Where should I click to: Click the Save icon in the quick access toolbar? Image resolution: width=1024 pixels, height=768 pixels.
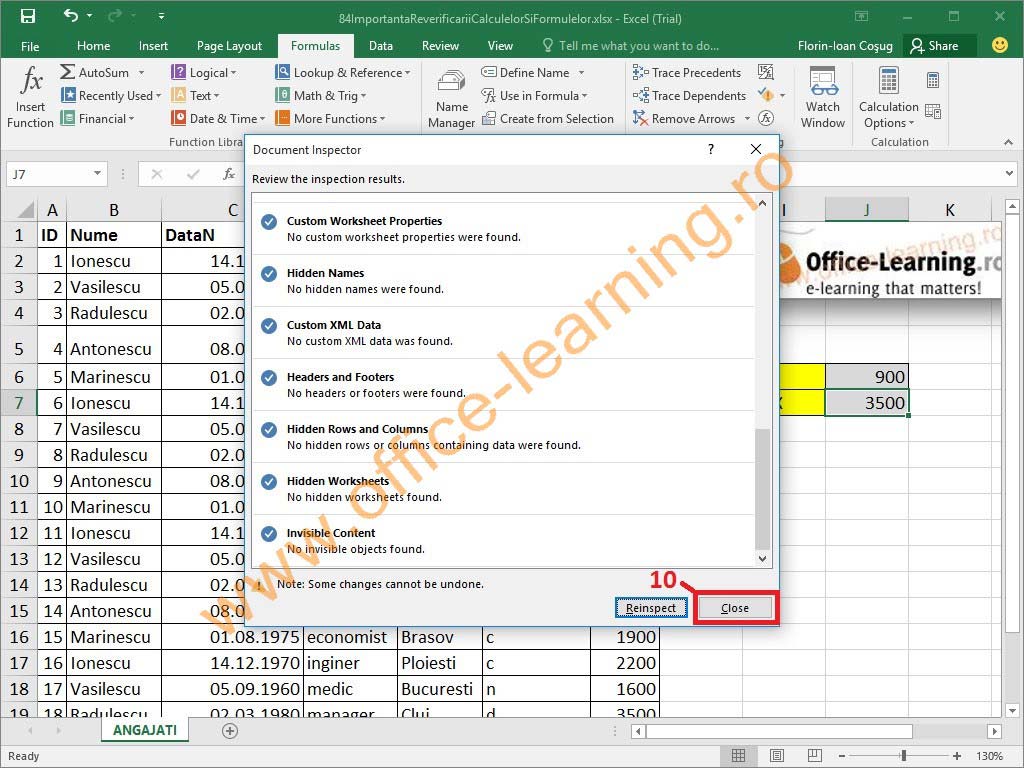click(x=27, y=16)
